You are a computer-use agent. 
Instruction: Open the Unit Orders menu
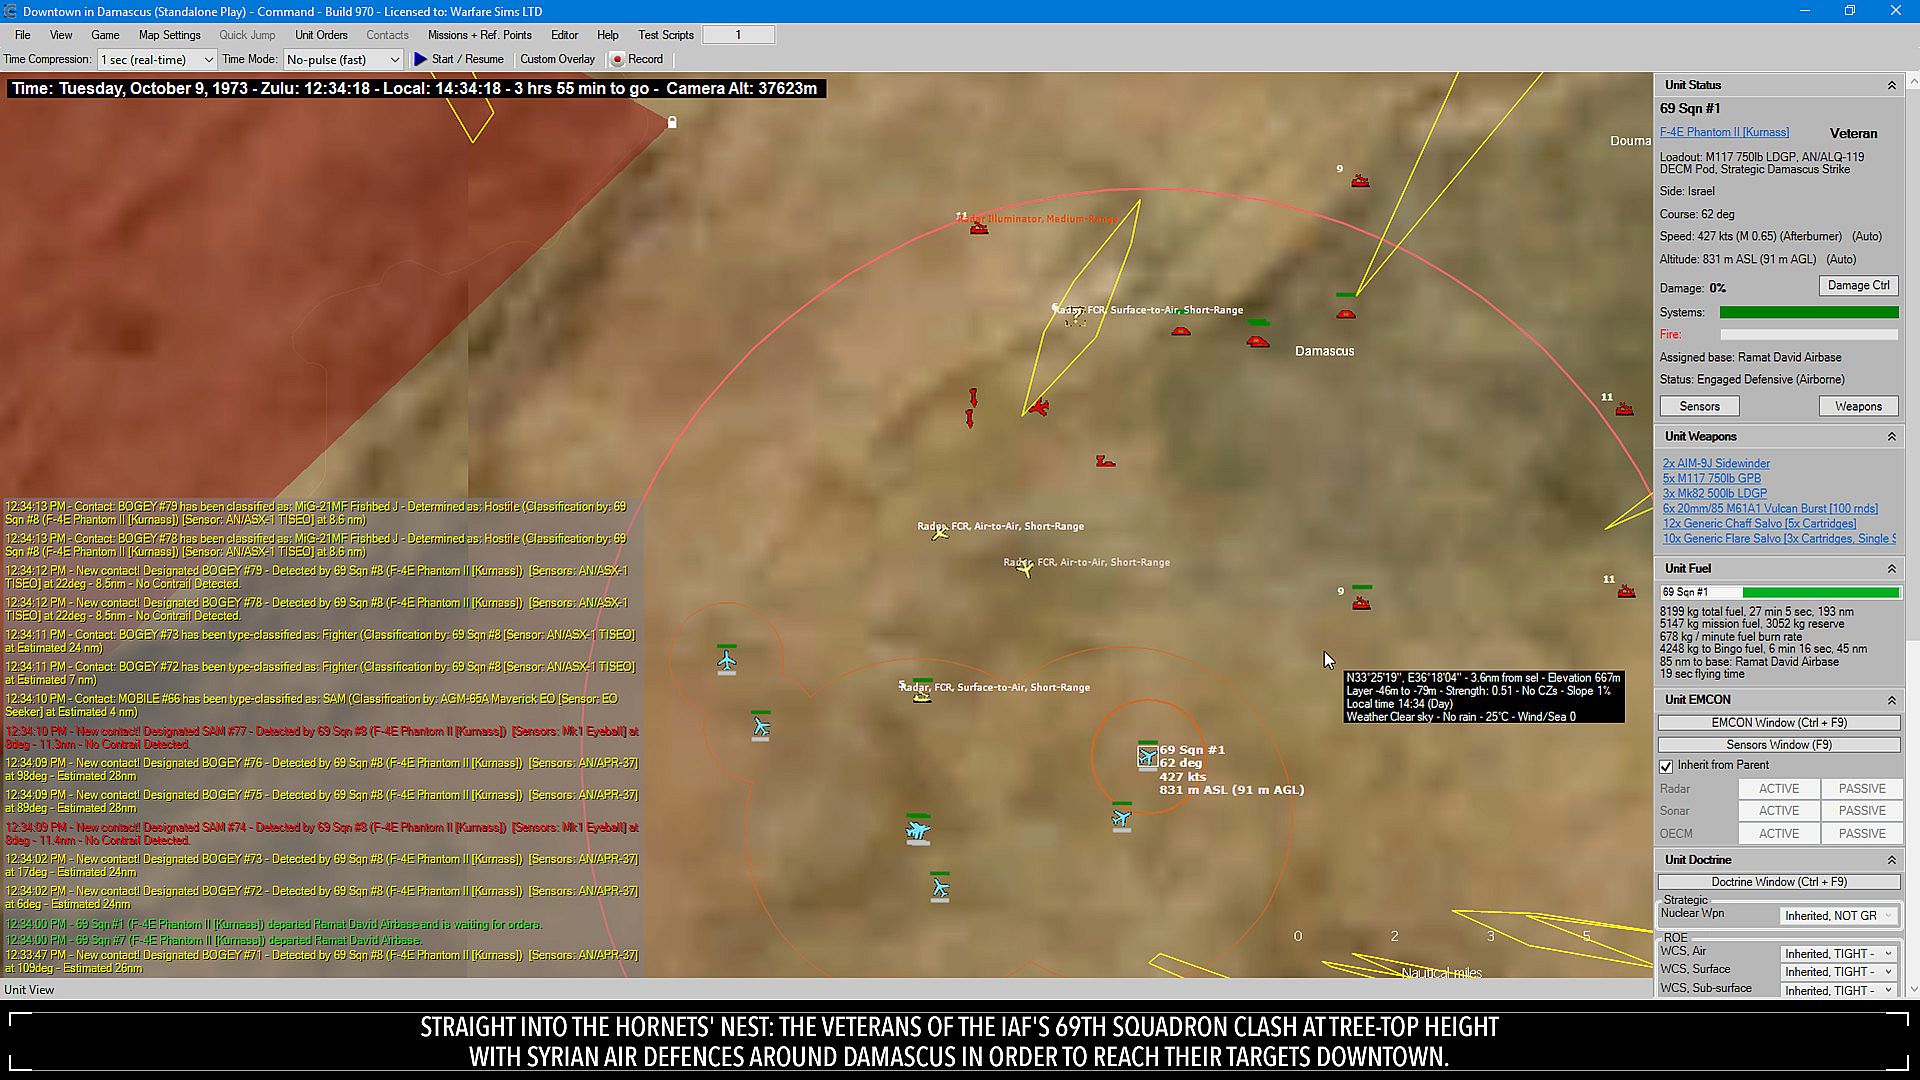(321, 35)
